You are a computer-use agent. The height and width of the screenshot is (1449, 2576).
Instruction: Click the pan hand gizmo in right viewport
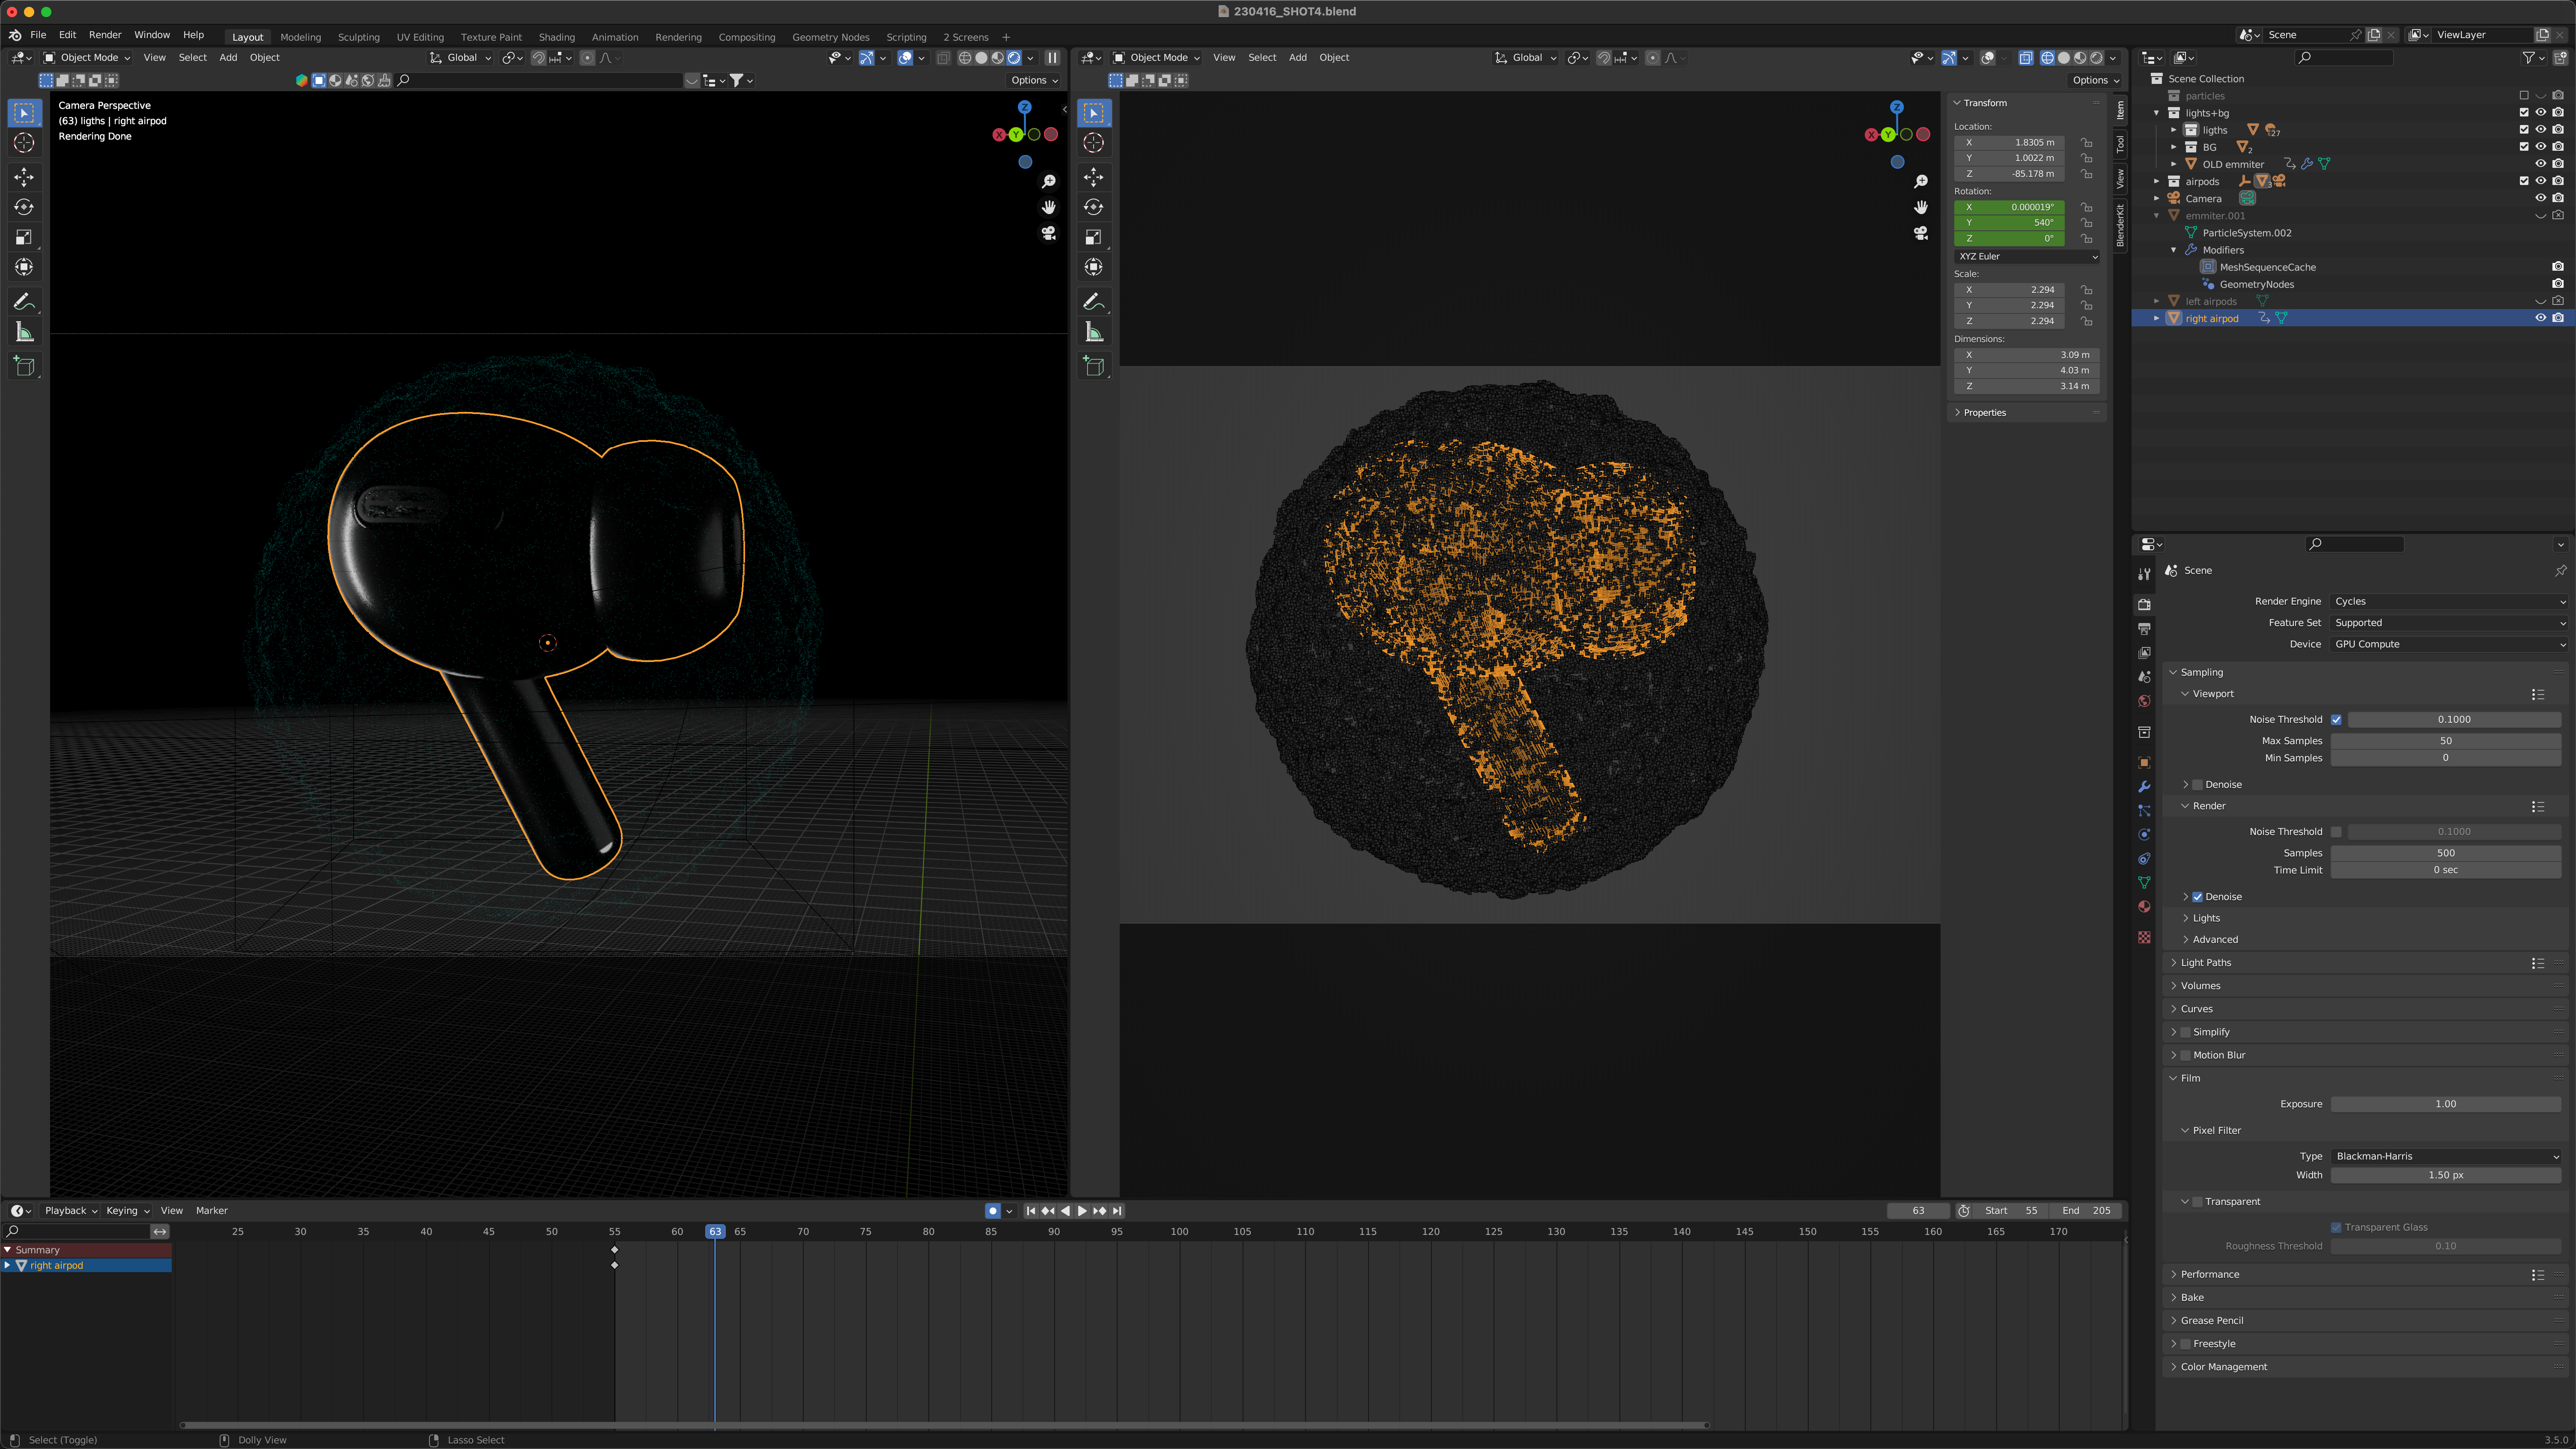point(1921,207)
